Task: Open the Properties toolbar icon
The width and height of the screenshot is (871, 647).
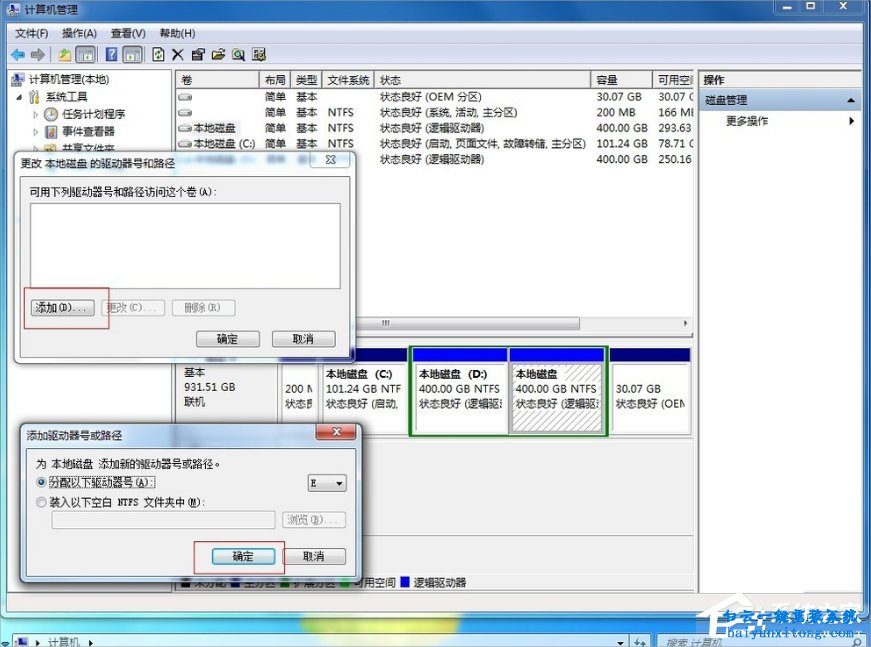Action: (199, 54)
